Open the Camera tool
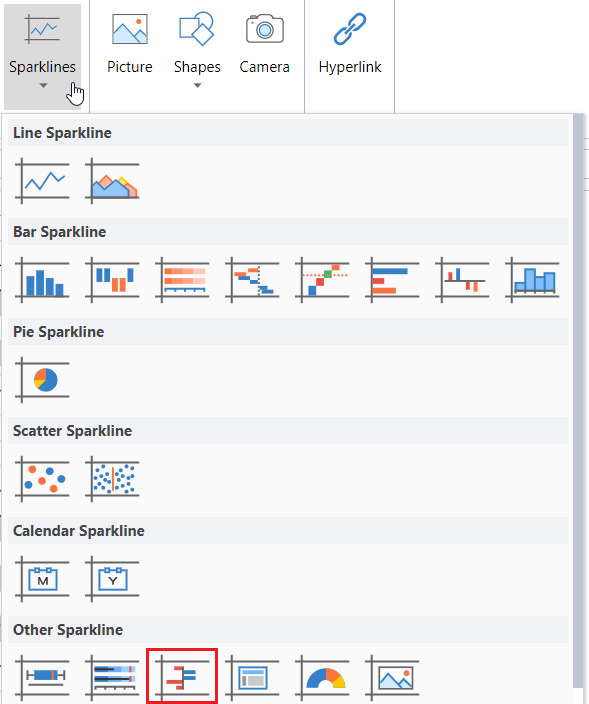This screenshot has width=589, height=704. pyautogui.click(x=264, y=45)
